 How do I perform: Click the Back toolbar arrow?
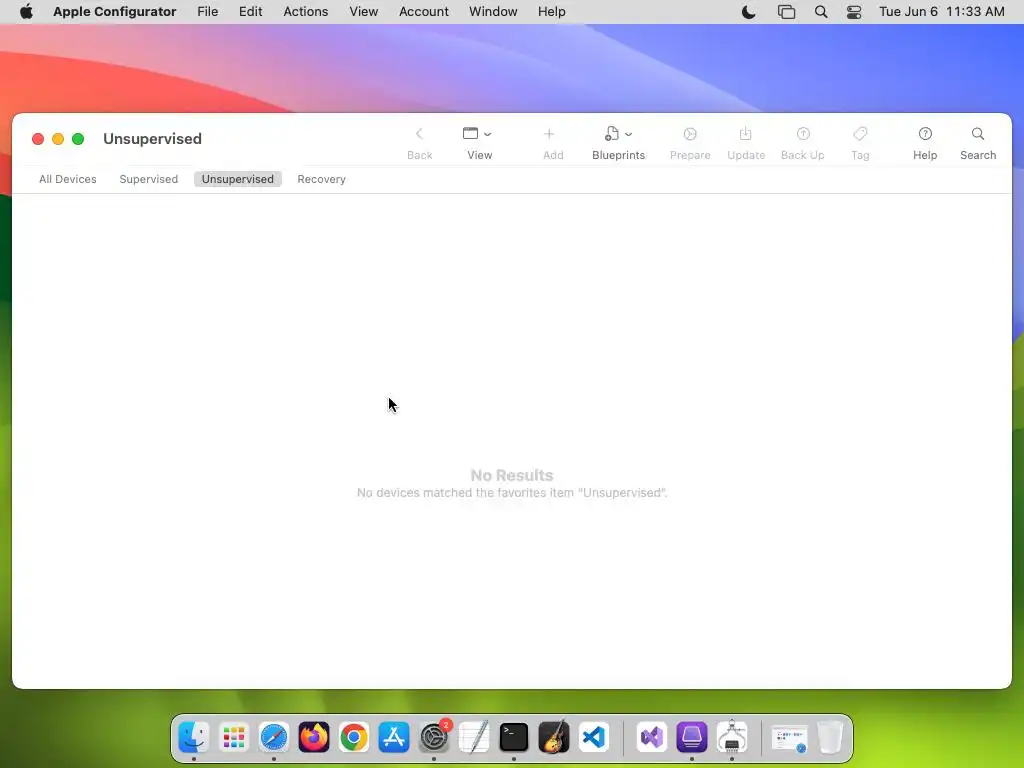419,134
